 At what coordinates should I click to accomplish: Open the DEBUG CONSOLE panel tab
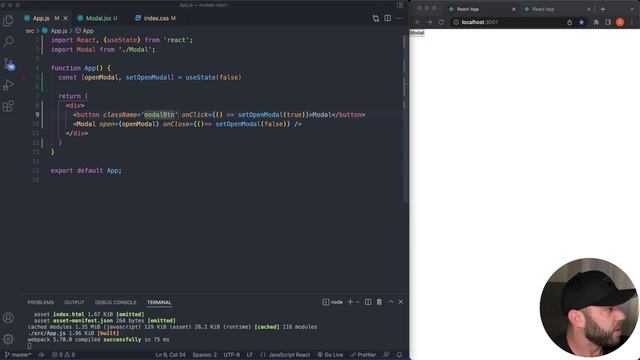pyautogui.click(x=116, y=302)
